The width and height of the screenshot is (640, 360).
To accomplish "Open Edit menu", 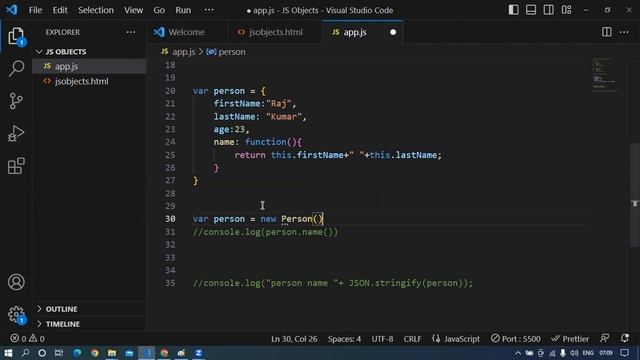I will click(60, 10).
